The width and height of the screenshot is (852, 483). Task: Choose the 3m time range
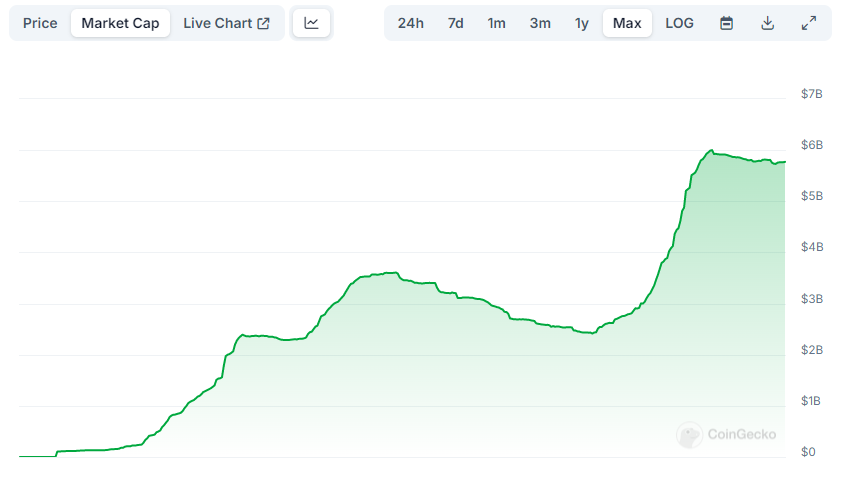540,23
